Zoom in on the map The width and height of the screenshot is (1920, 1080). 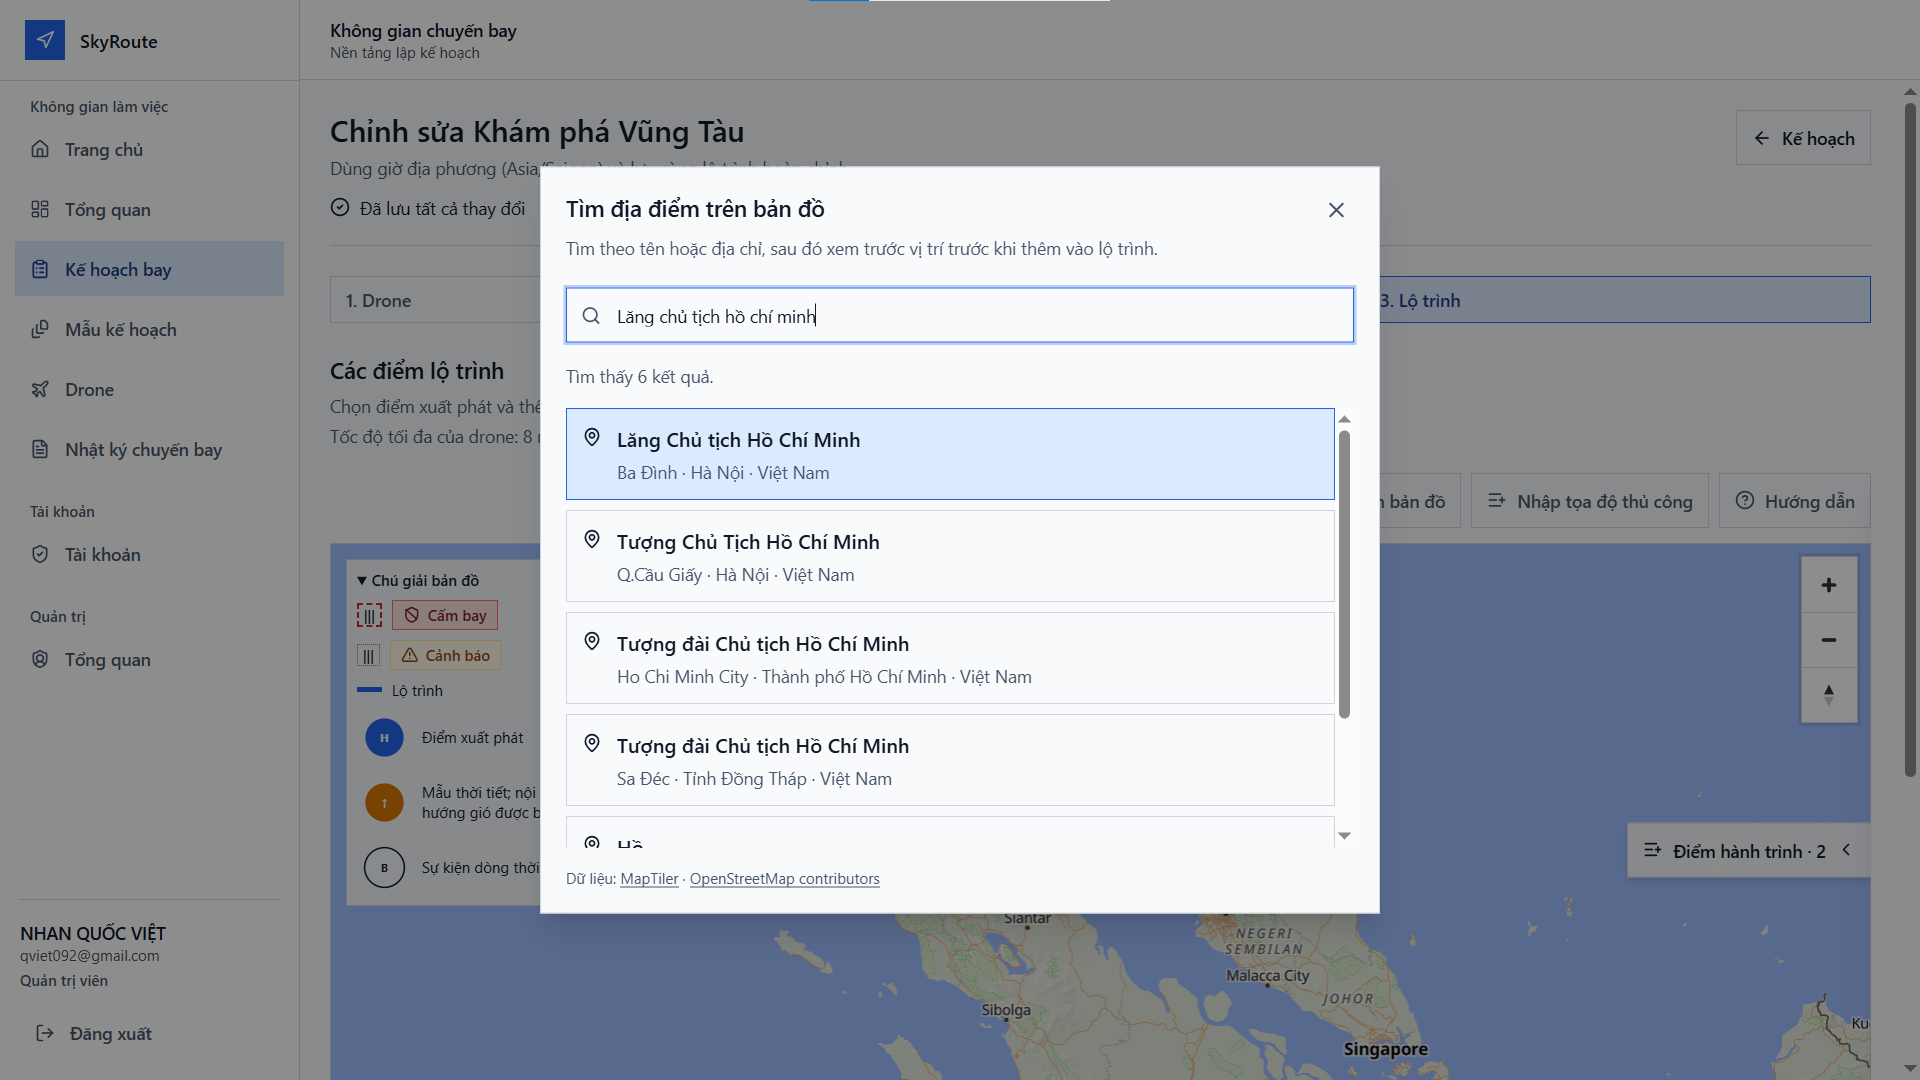[x=1828, y=585]
